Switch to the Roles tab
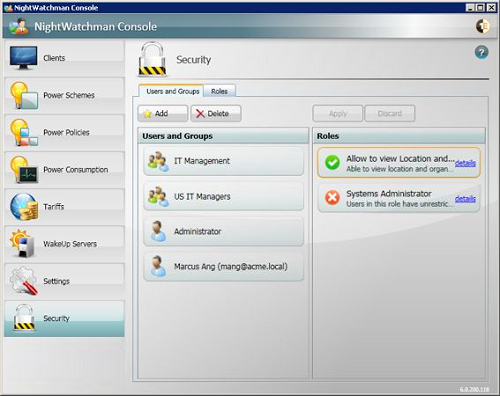 [x=219, y=91]
